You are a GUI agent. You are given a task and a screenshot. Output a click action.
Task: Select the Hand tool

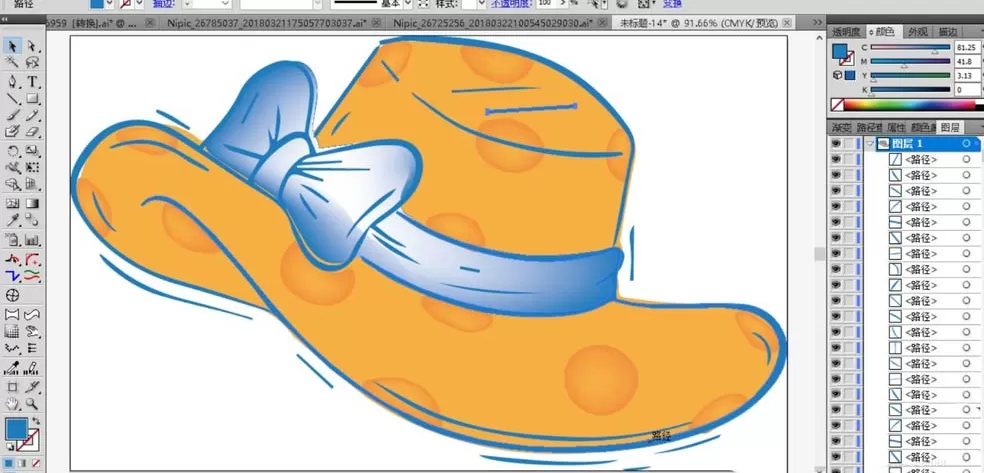click(13, 404)
